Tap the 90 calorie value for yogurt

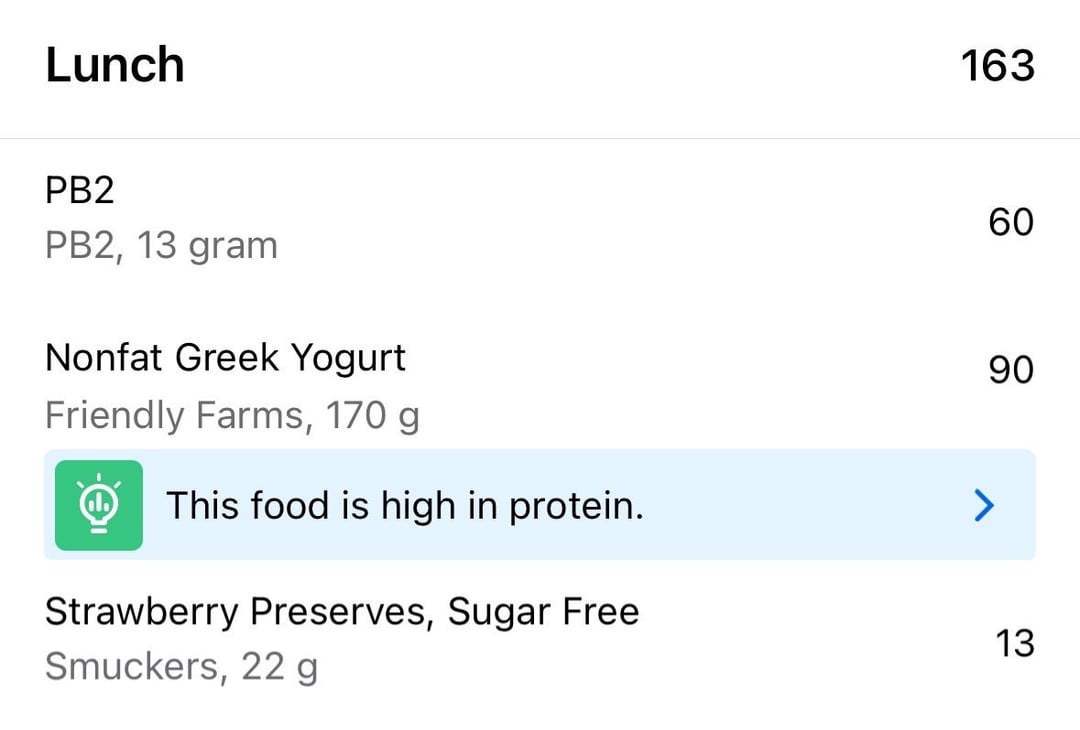1010,370
